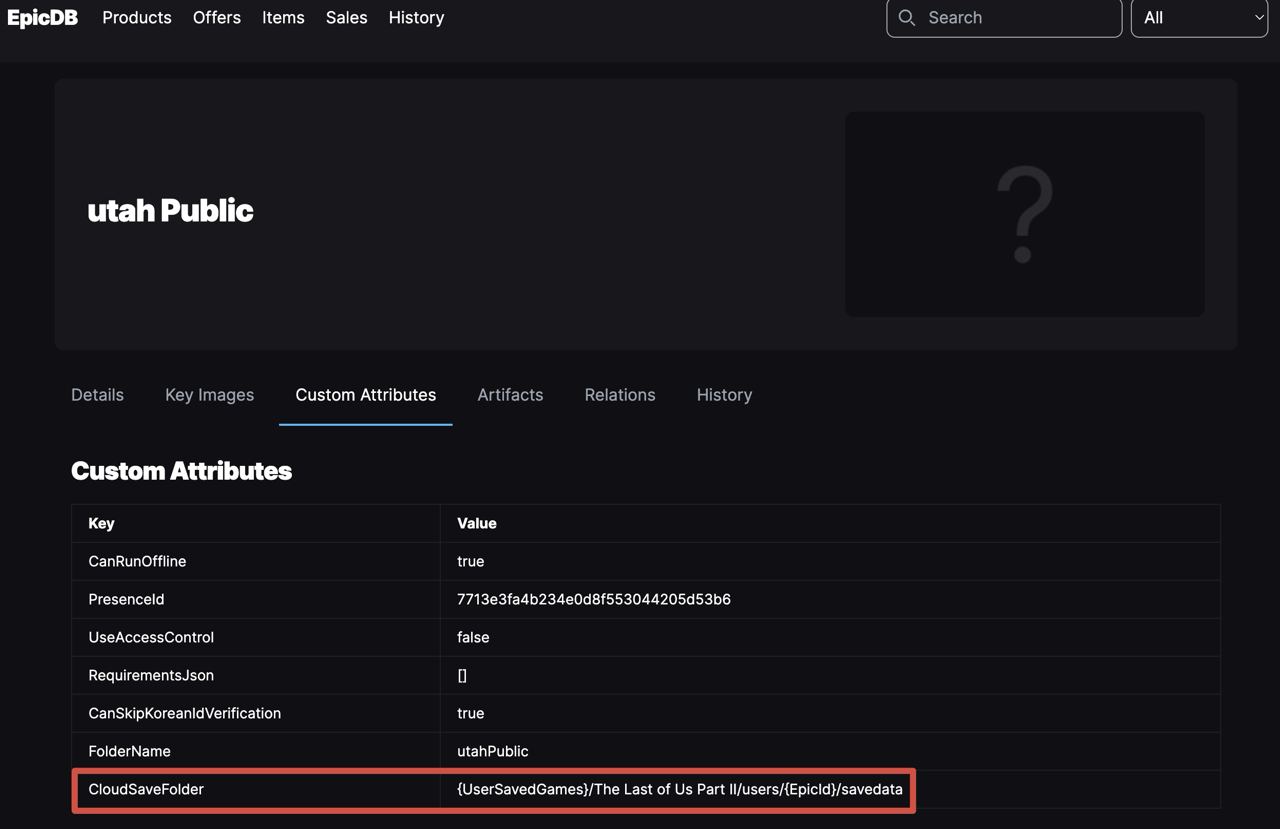Open the Artifacts tab
The height and width of the screenshot is (829, 1280).
pos(510,395)
